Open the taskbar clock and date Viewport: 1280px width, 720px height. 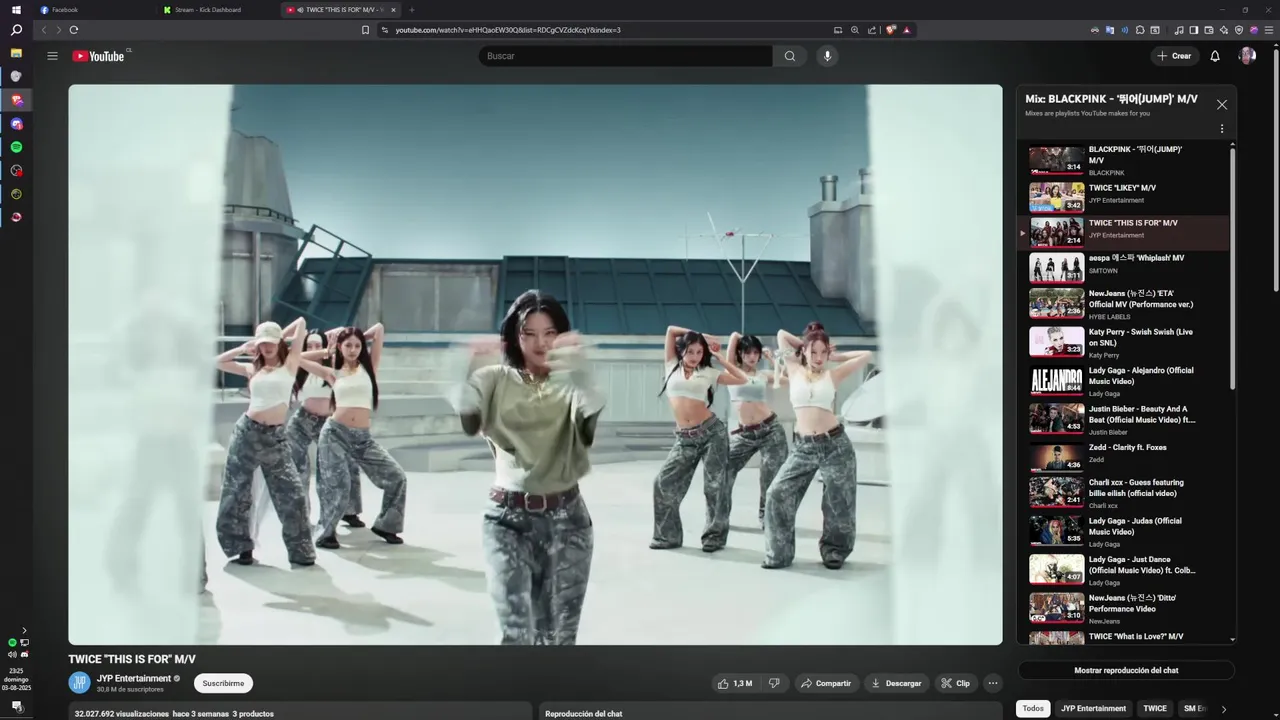pyautogui.click(x=16, y=679)
